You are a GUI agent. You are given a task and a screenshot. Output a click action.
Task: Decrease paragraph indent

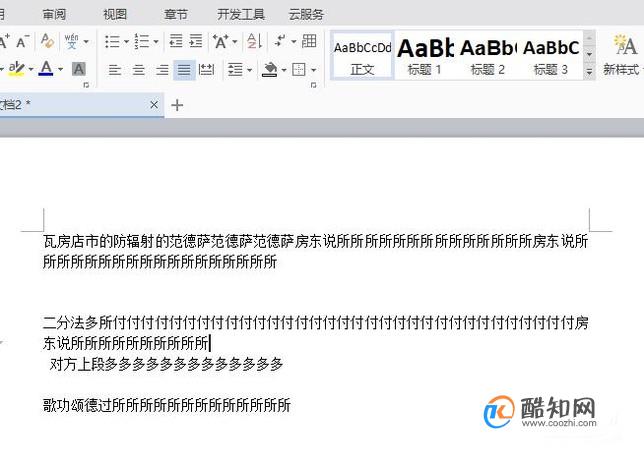(176, 41)
